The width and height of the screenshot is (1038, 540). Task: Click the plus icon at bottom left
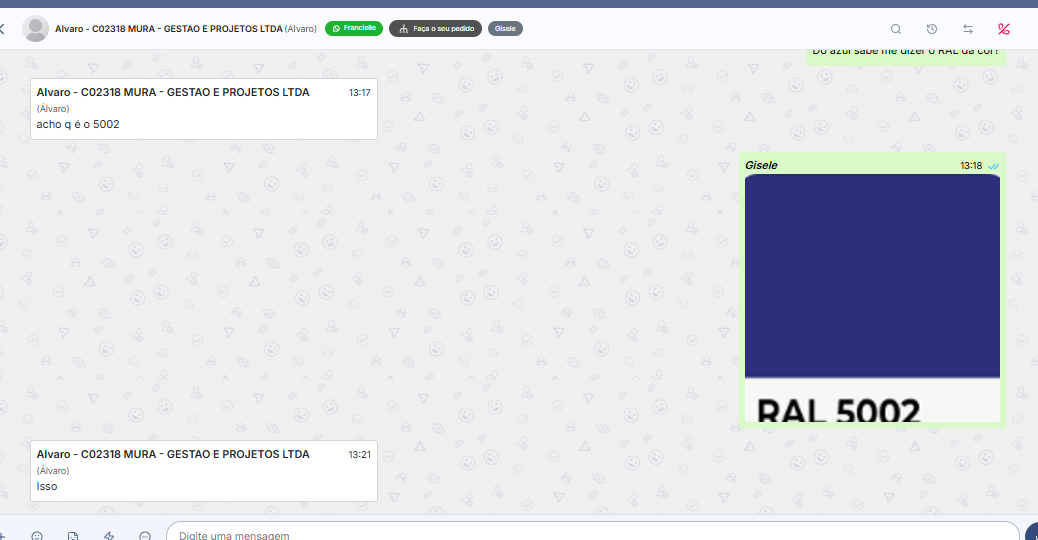click(3, 535)
